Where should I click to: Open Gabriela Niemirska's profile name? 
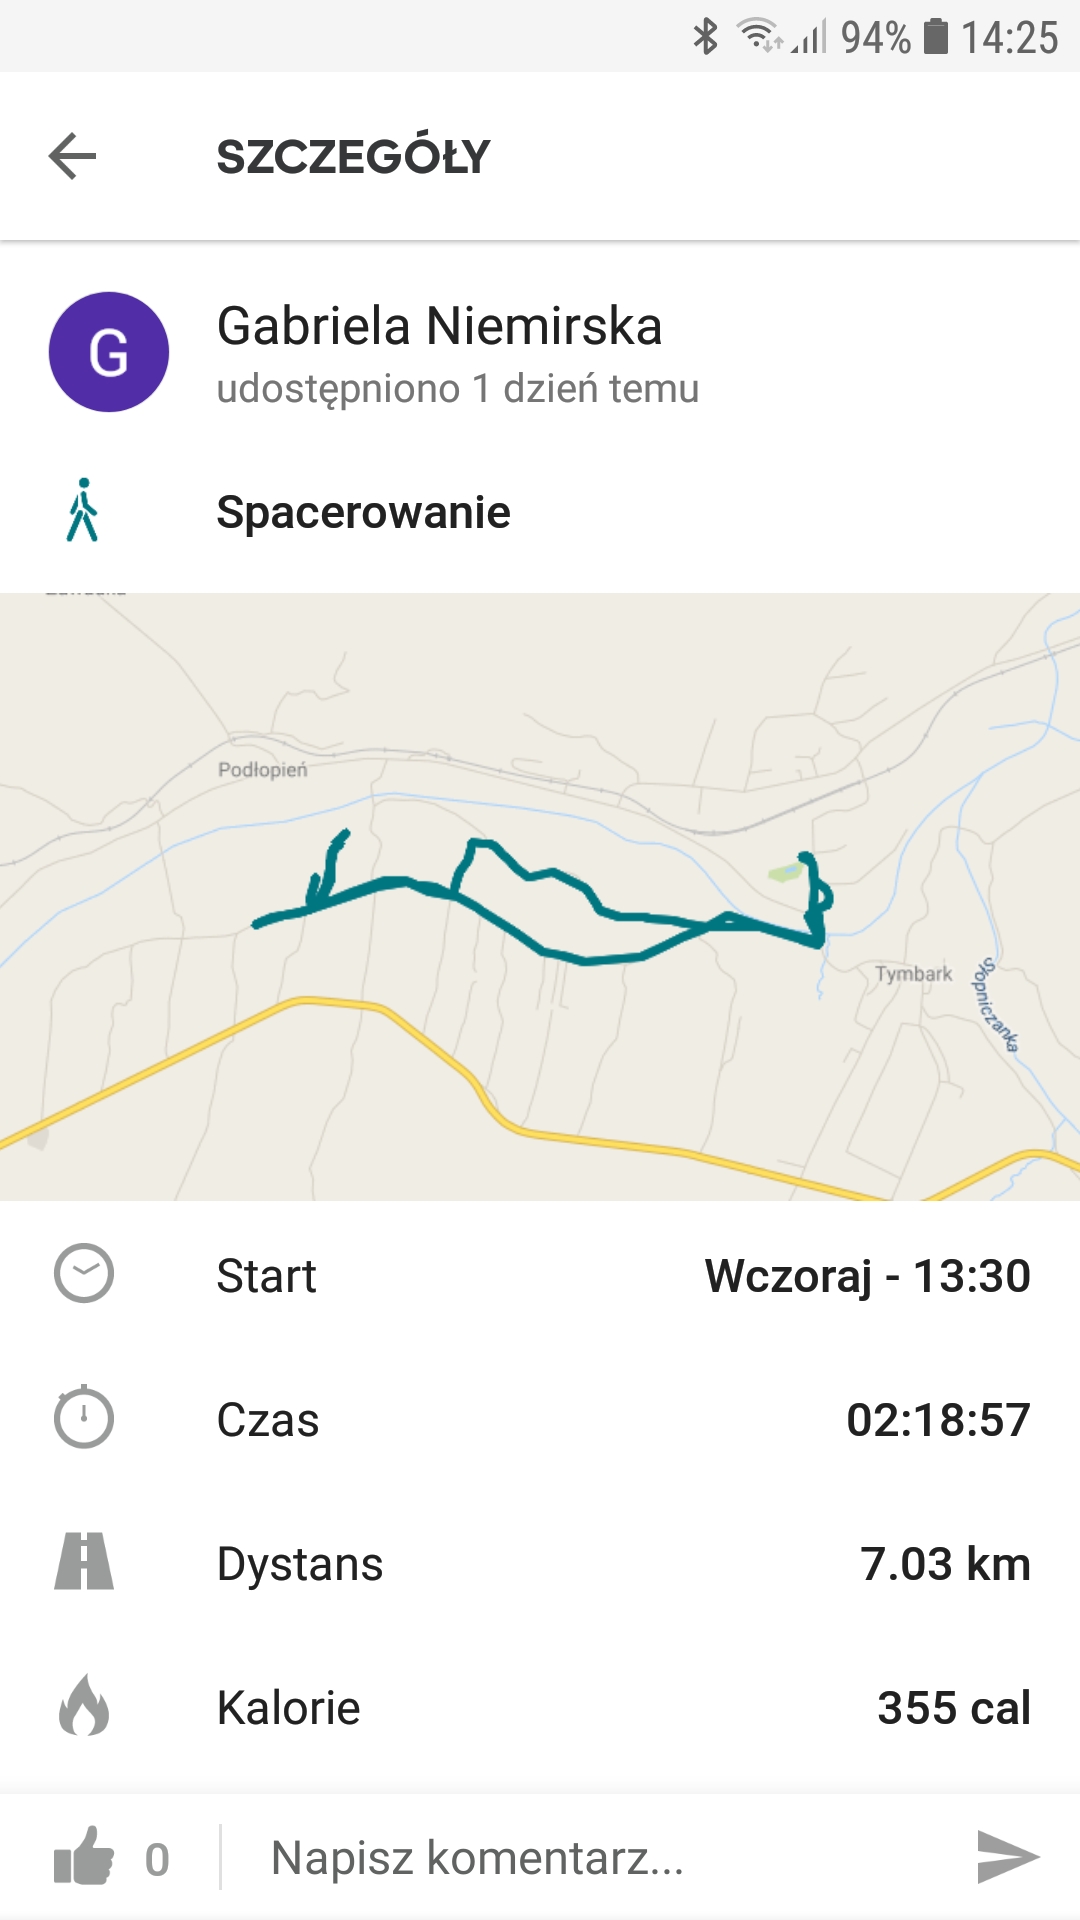pyautogui.click(x=439, y=327)
